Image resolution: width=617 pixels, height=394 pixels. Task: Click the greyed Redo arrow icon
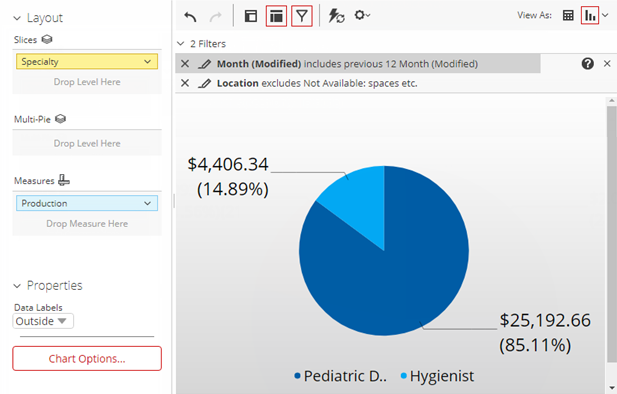coord(215,17)
